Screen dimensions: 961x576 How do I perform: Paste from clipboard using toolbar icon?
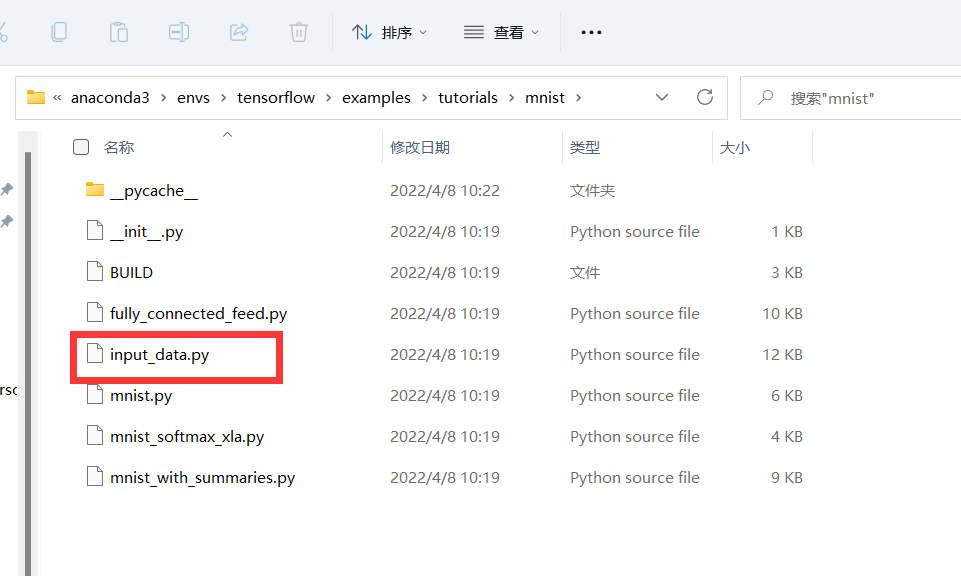119,31
